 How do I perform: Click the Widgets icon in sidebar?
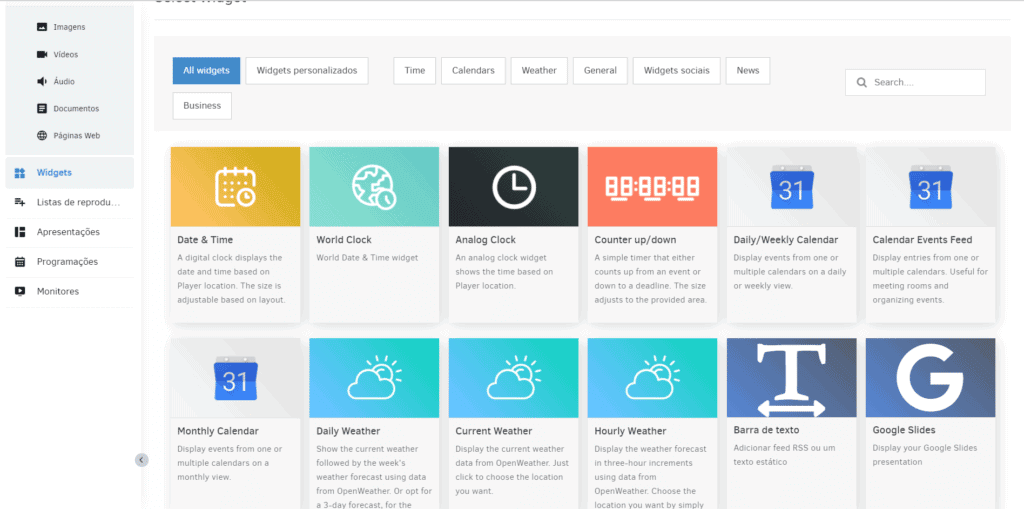coord(20,172)
